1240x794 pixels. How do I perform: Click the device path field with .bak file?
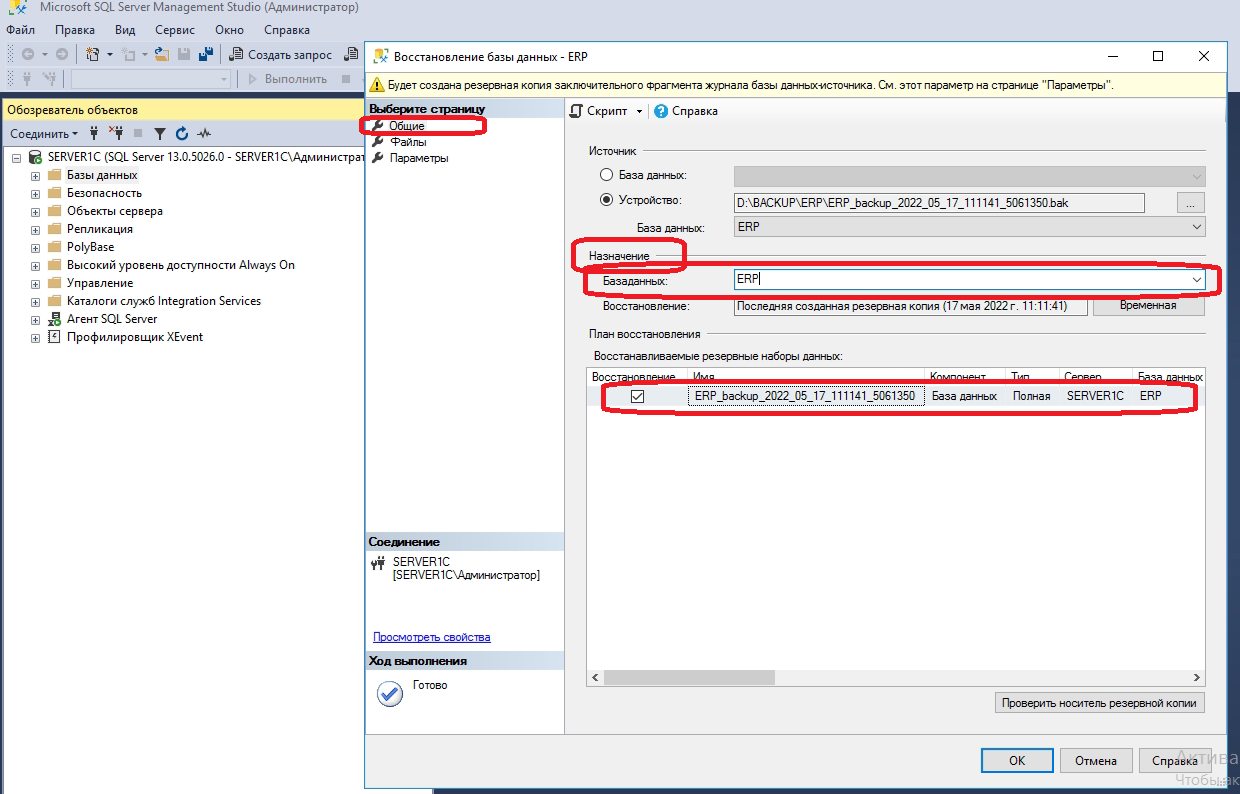(939, 203)
